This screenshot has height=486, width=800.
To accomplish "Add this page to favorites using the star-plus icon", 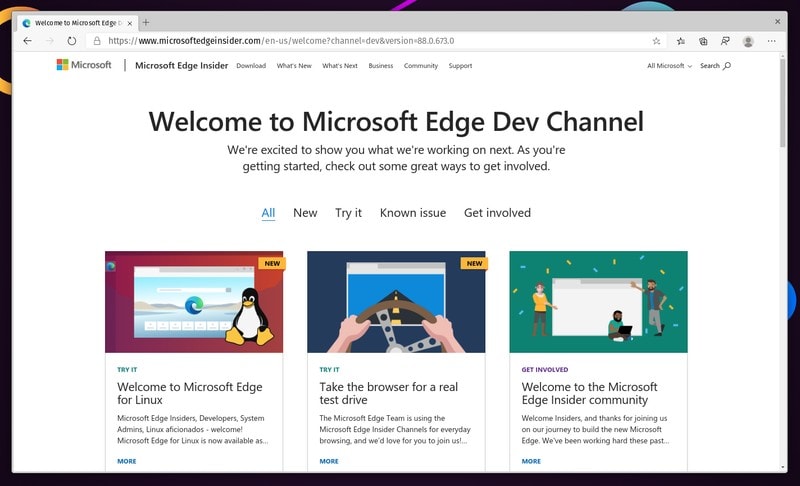I will (x=656, y=41).
